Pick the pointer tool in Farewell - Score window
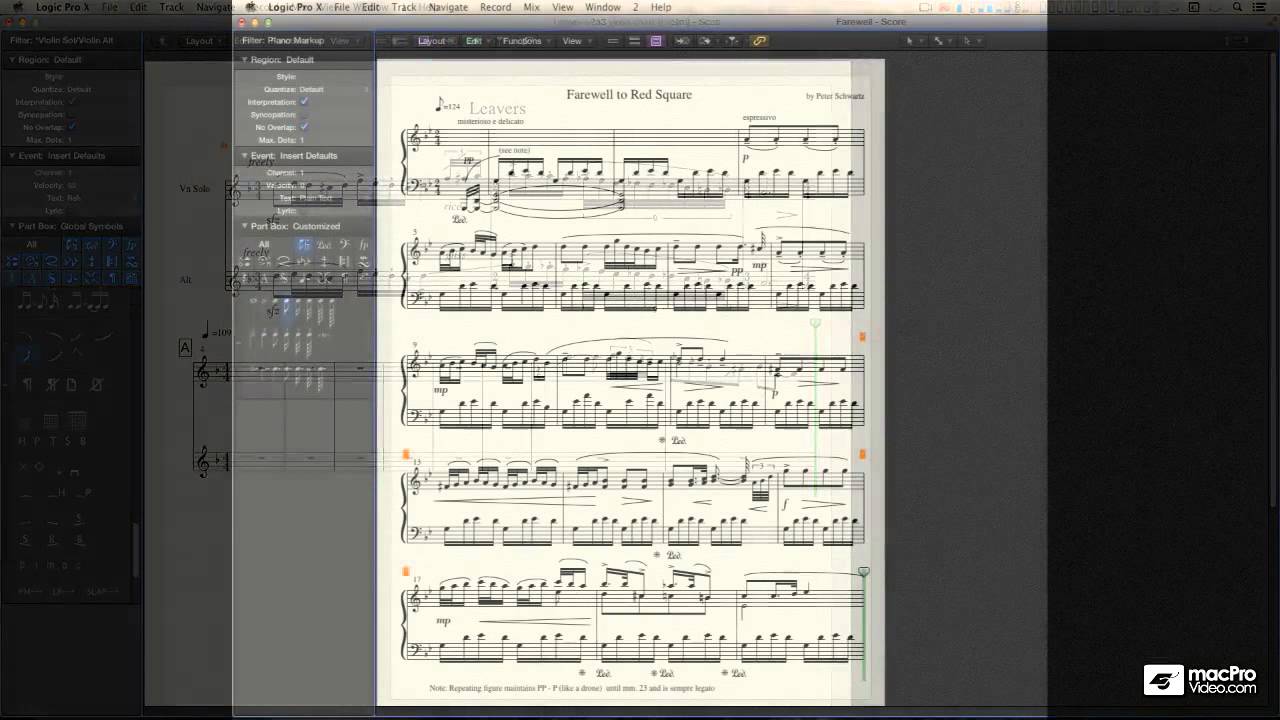Image resolution: width=1280 pixels, height=720 pixels. [x=912, y=41]
